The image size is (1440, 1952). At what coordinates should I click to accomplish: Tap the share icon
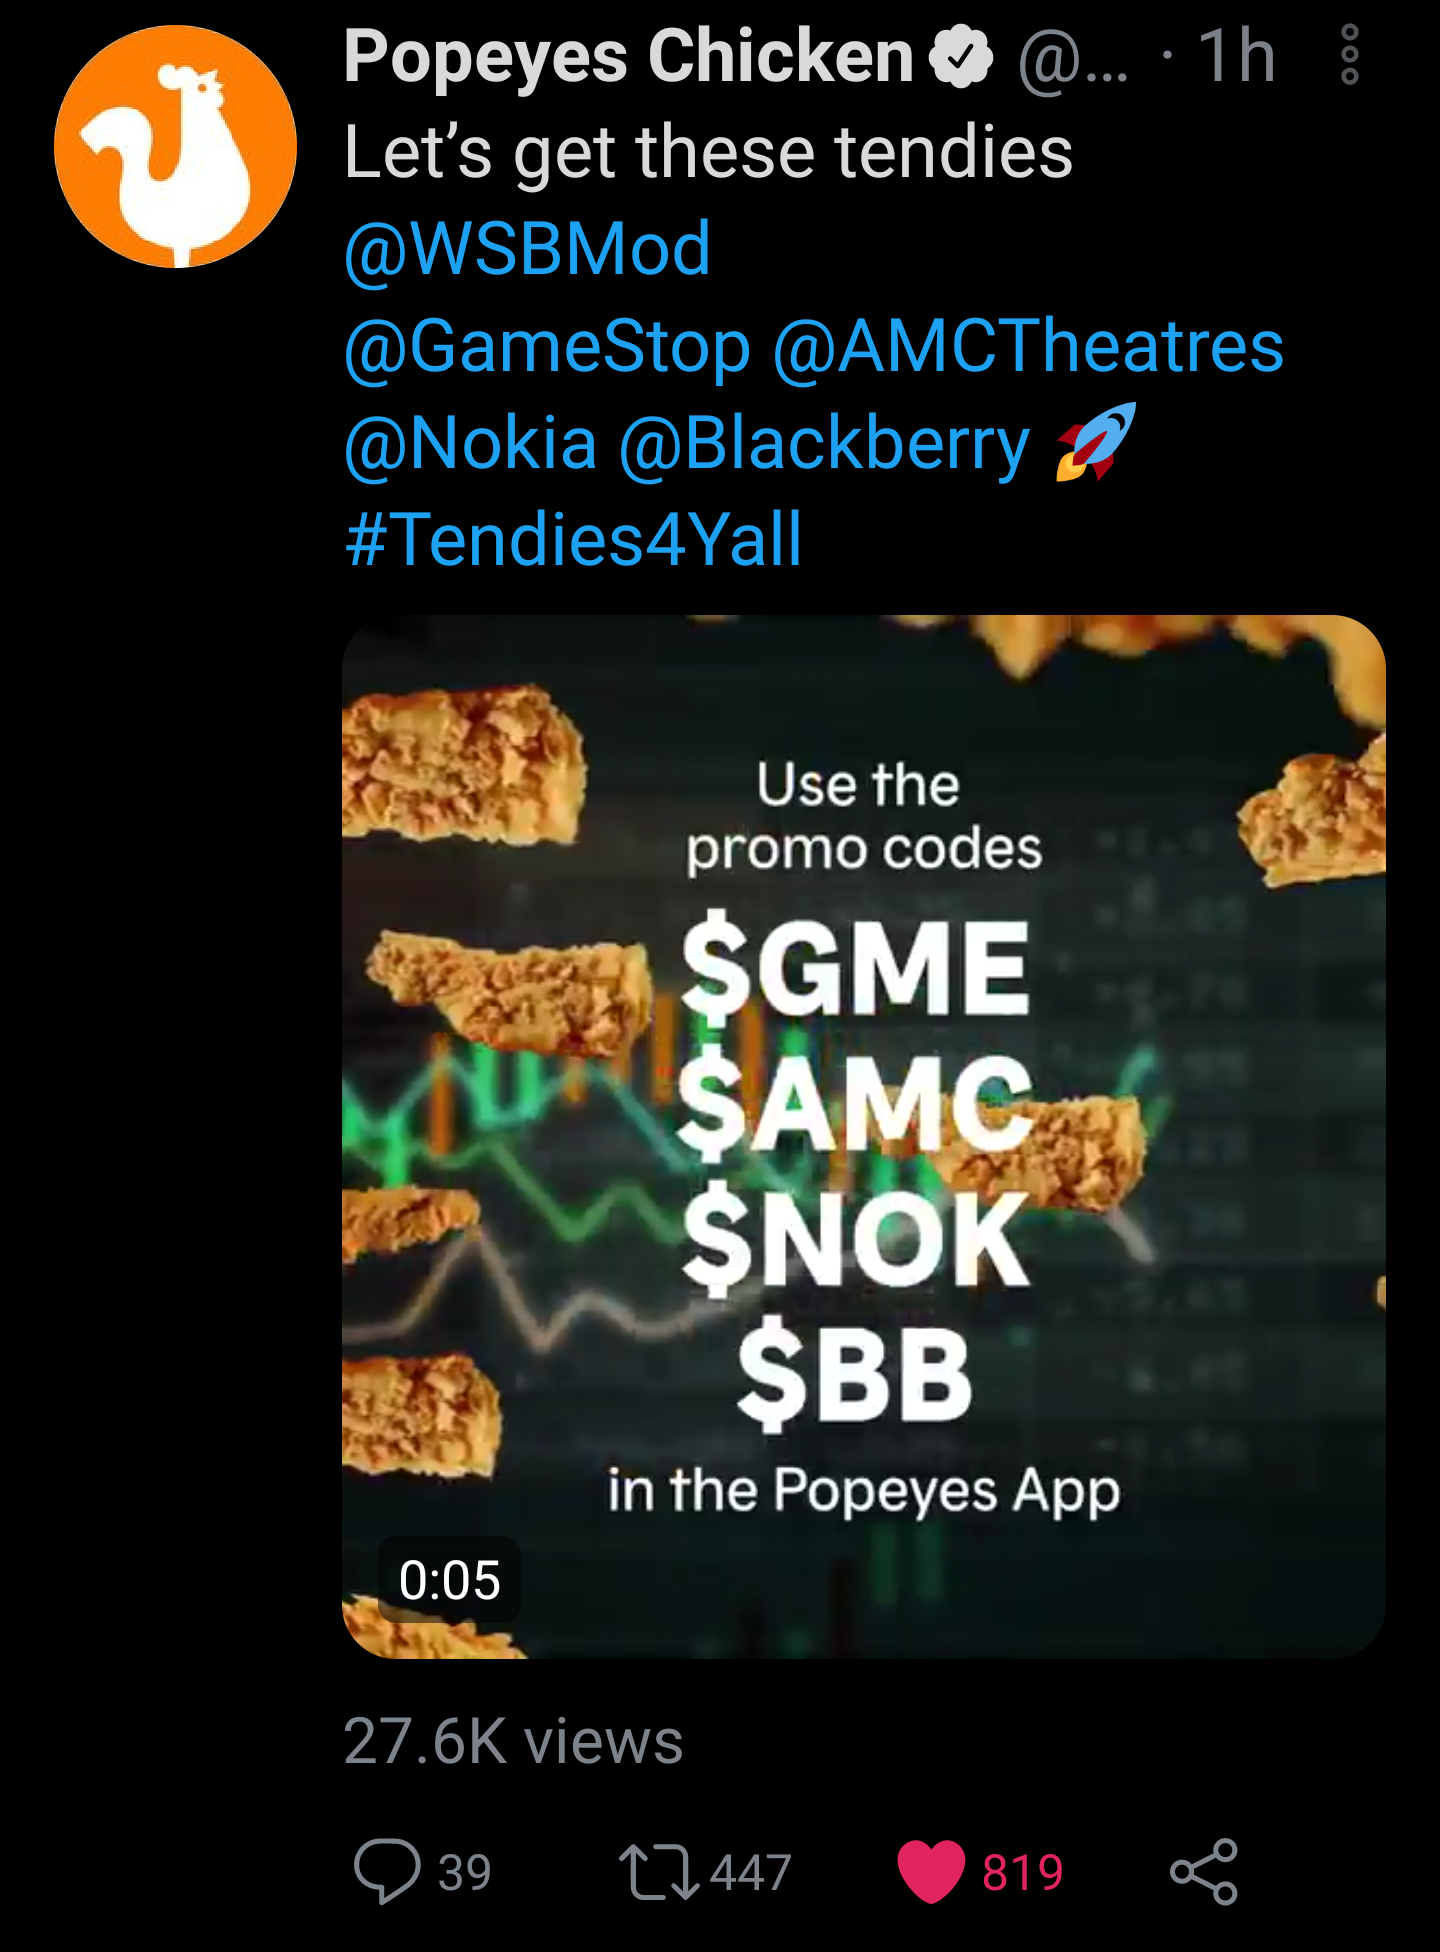click(1204, 1871)
